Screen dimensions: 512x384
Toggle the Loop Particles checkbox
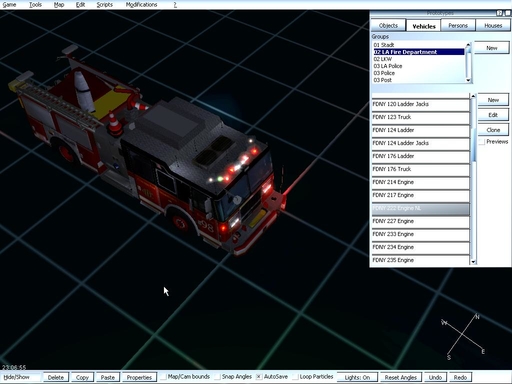[x=295, y=377]
